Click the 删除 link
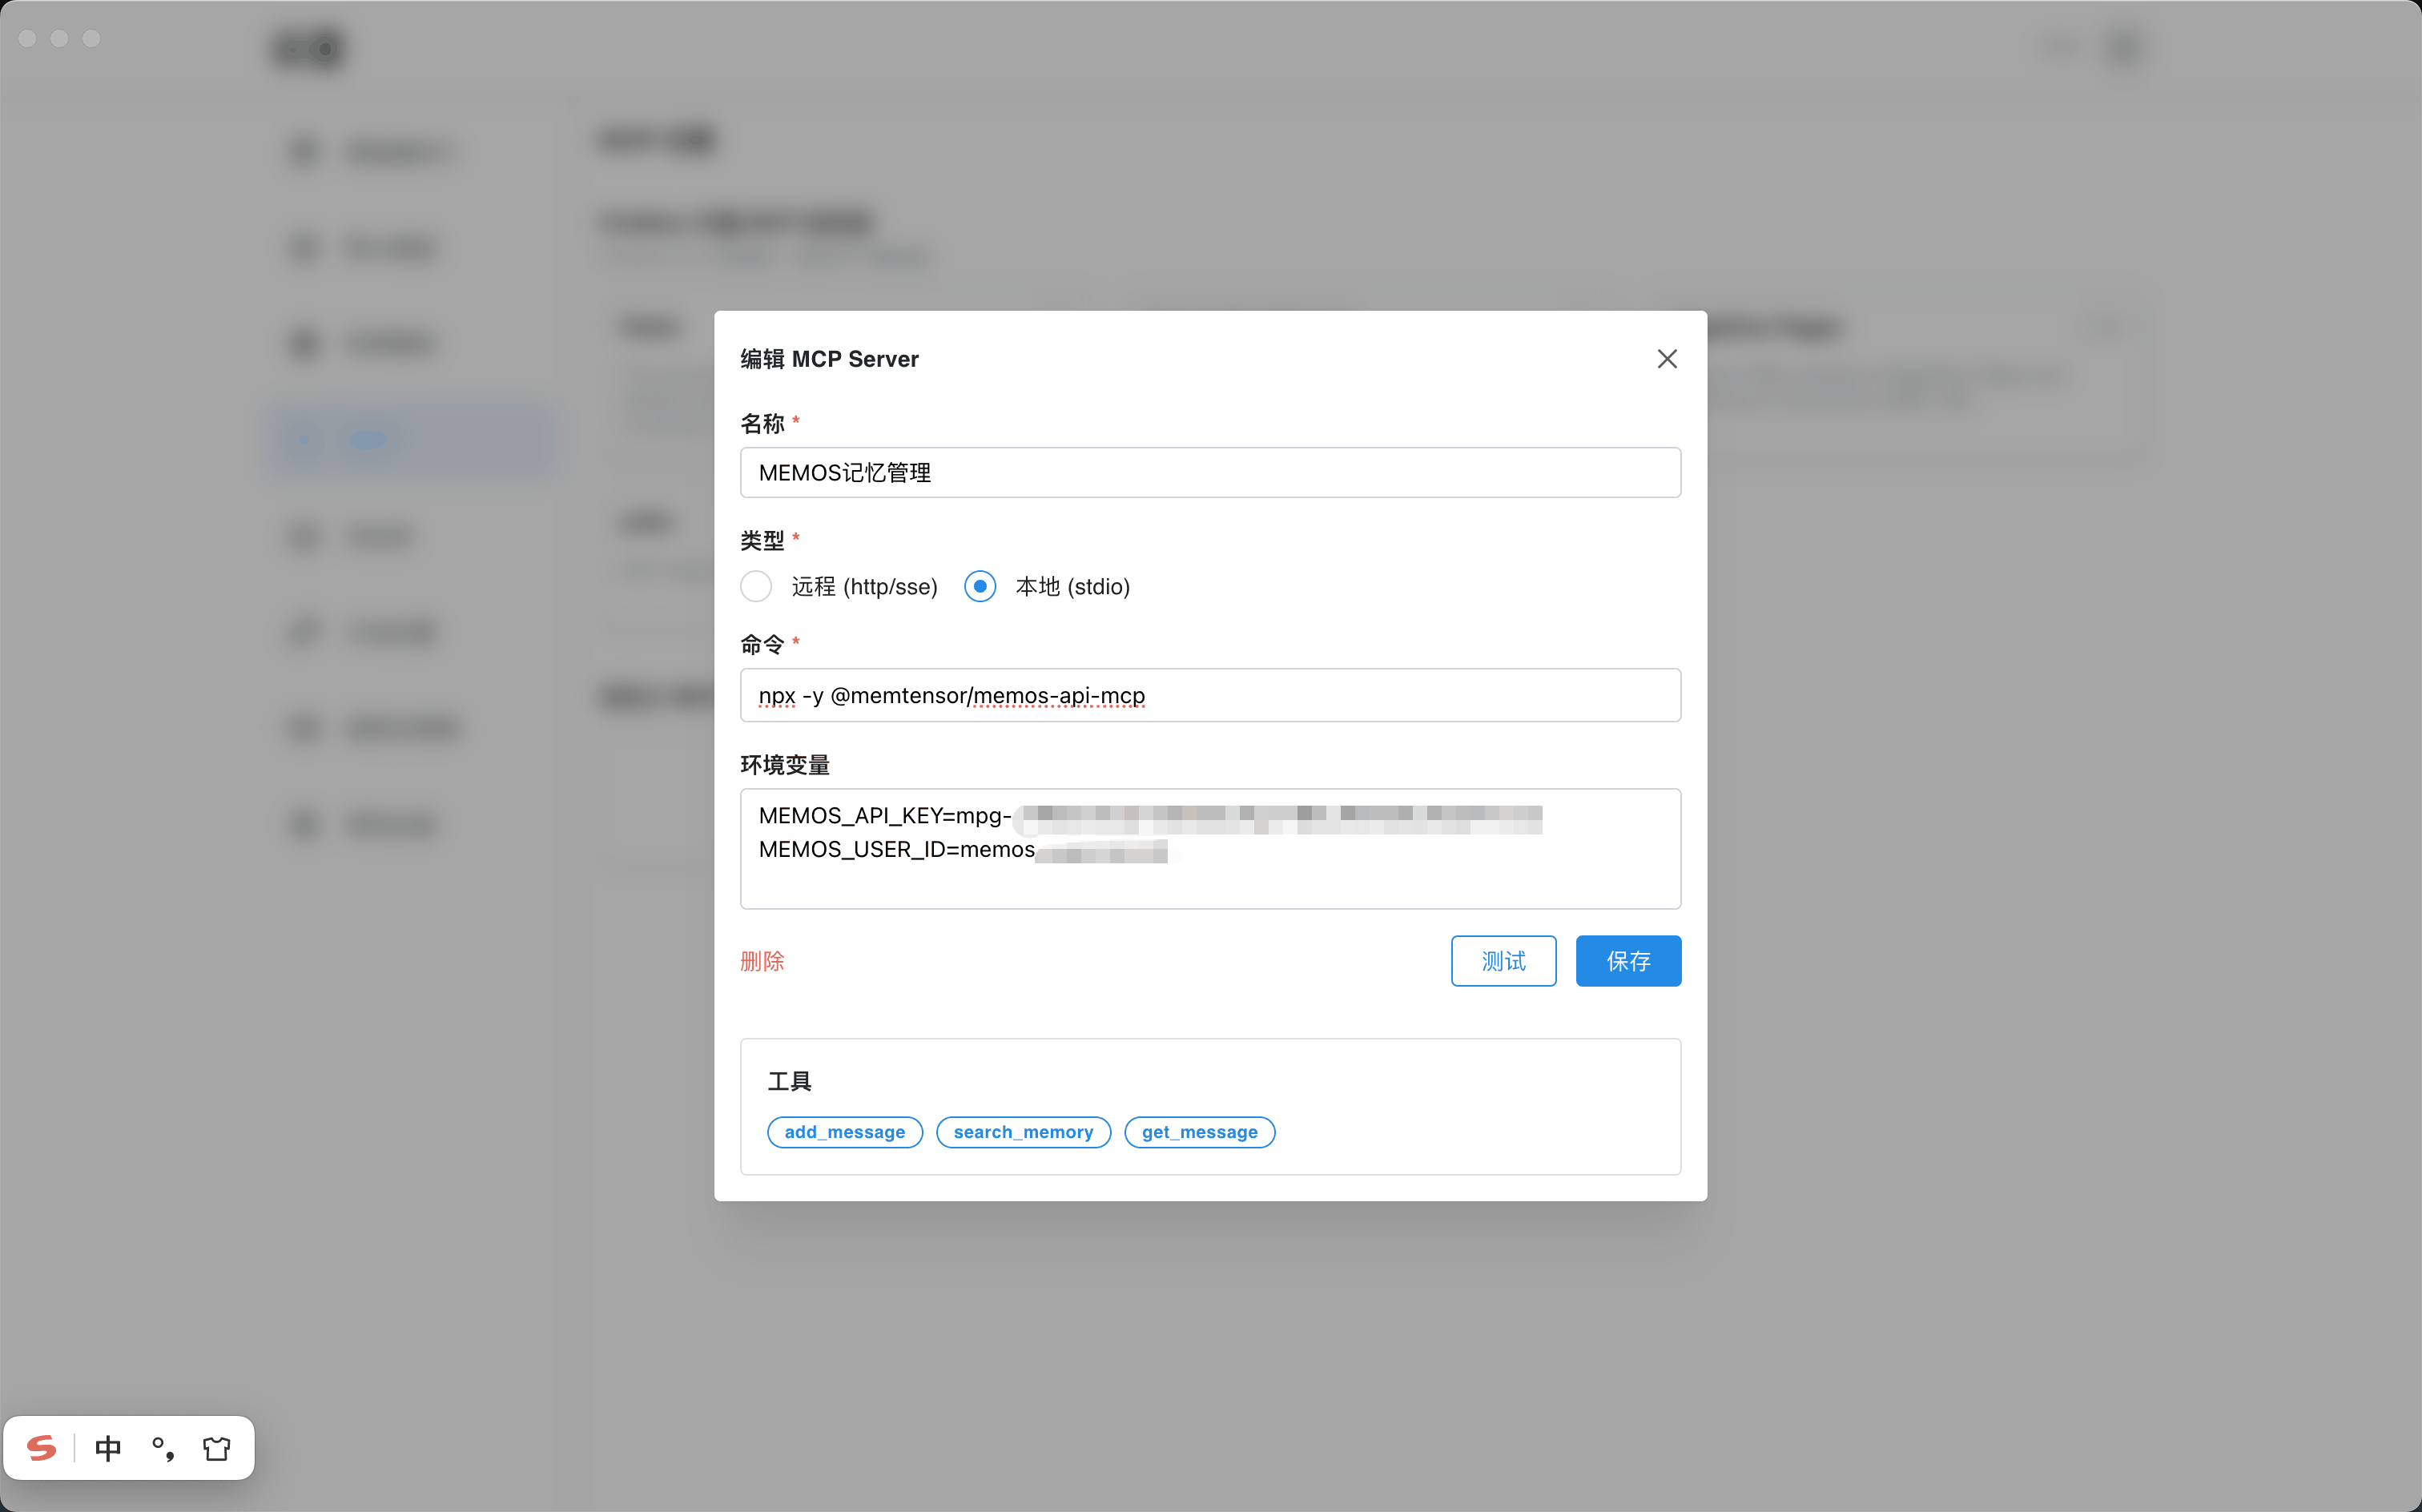This screenshot has width=2422, height=1512. 763,961
